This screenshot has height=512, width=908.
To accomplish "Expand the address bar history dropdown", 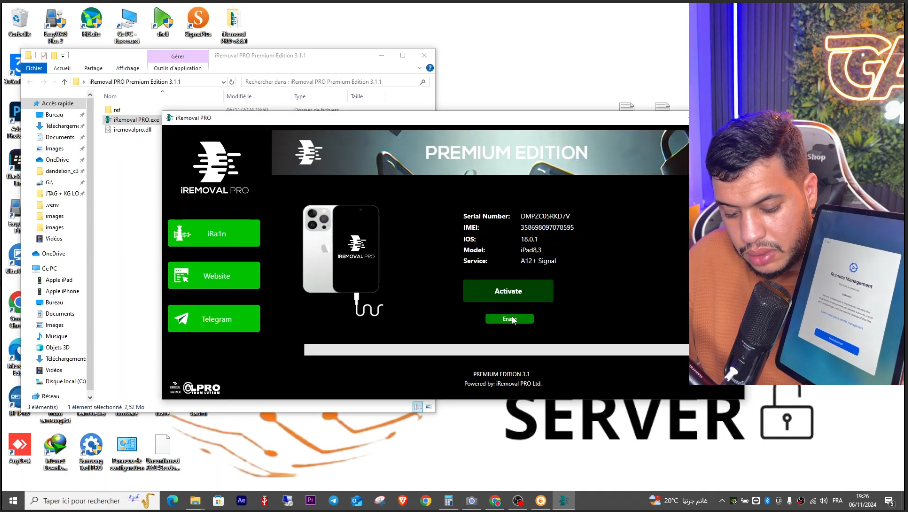I will pyautogui.click(x=224, y=82).
